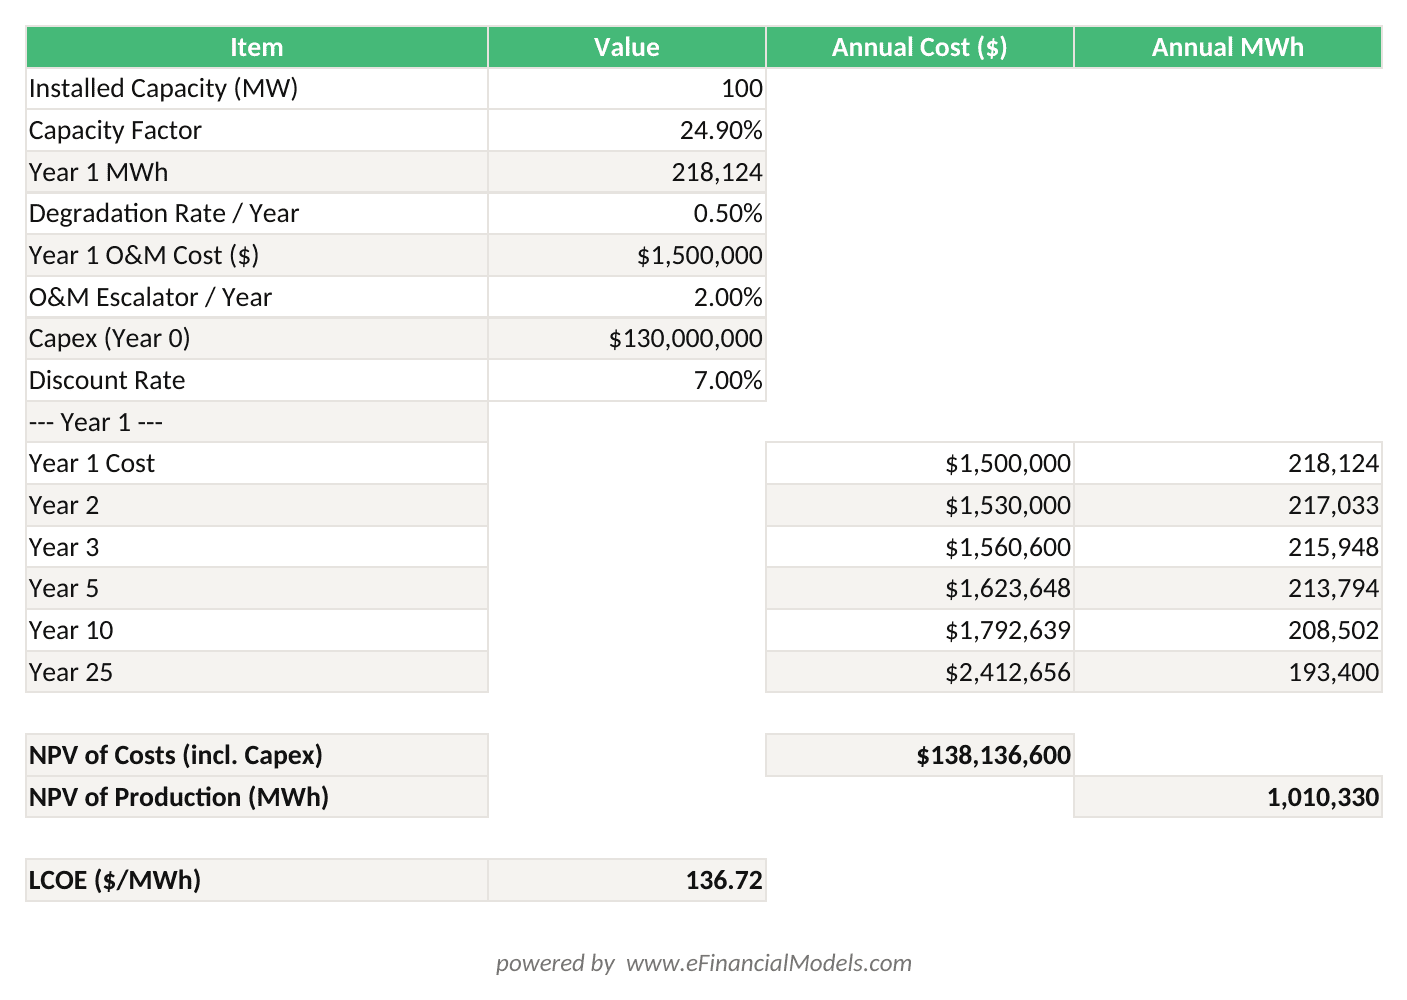Select the 215,948 annual MWh cell

coord(1228,547)
